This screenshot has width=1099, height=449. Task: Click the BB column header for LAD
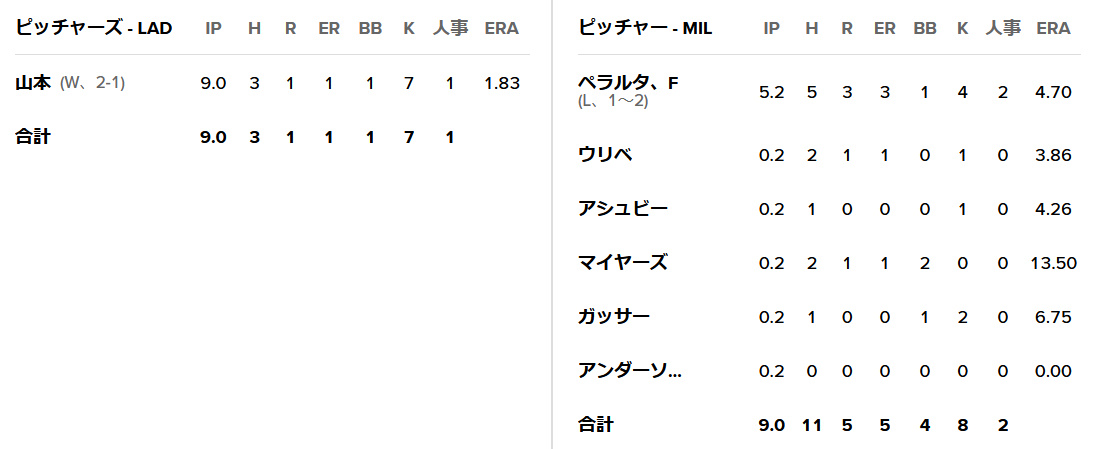pyautogui.click(x=370, y=28)
